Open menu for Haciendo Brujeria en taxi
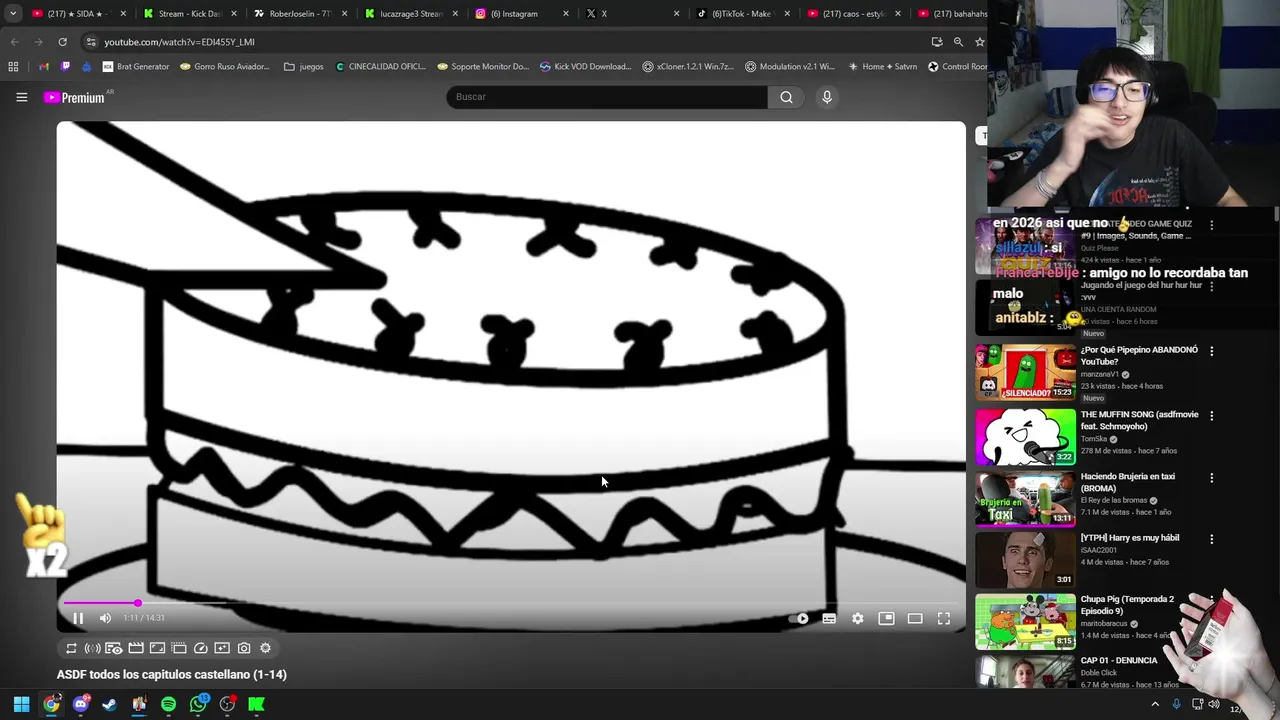Image resolution: width=1280 pixels, height=720 pixels. (1211, 478)
